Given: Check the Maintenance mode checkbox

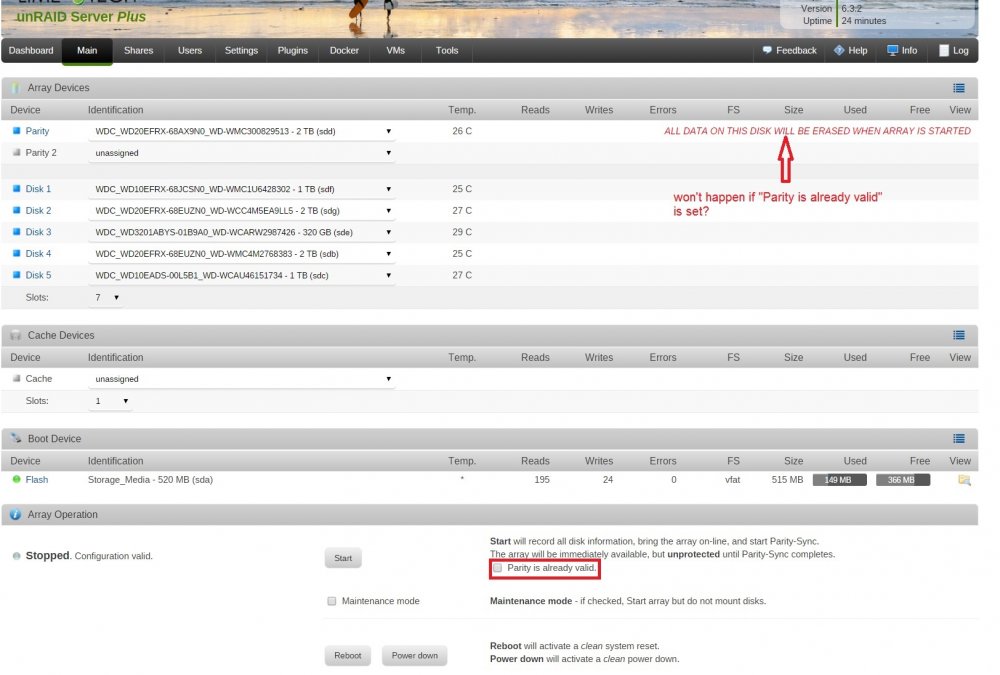Looking at the screenshot, I should pyautogui.click(x=332, y=601).
